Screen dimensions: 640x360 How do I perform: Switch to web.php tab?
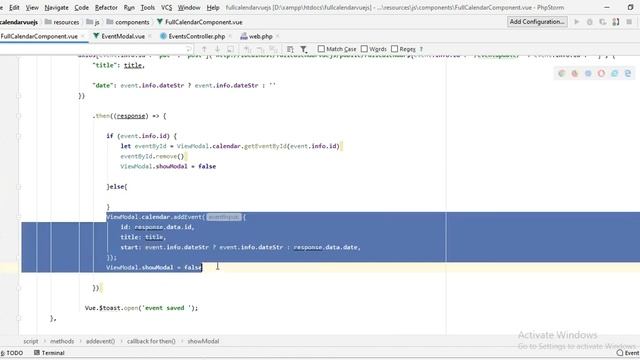(260, 36)
